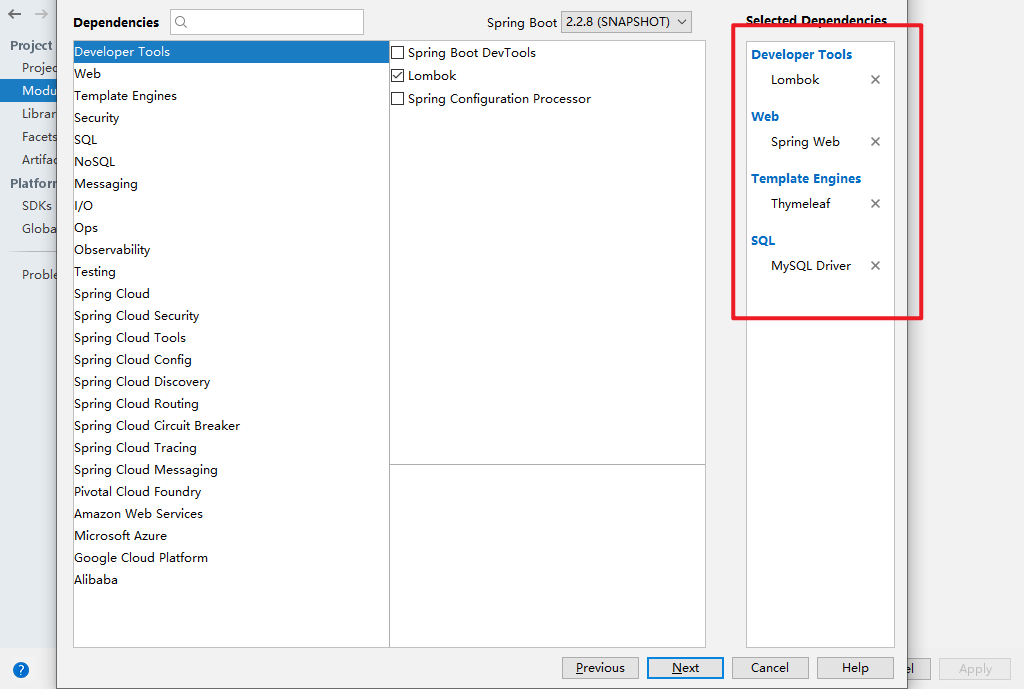Select the Observability category
The image size is (1024, 689).
click(x=231, y=249)
